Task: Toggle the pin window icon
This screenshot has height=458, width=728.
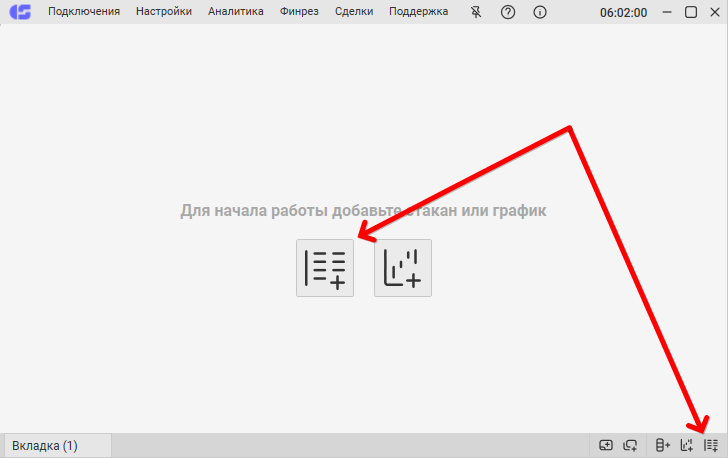Action: click(x=476, y=12)
